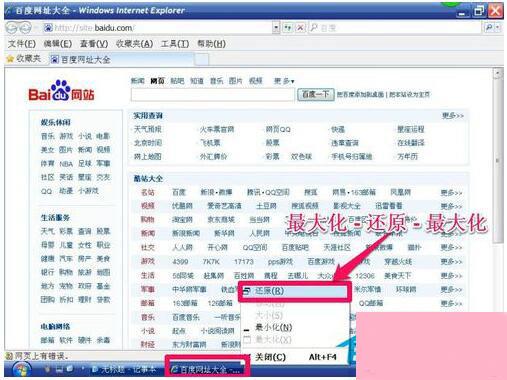Open the QQ邮箱 link
The width and height of the screenshot is (507, 380).
371,303
